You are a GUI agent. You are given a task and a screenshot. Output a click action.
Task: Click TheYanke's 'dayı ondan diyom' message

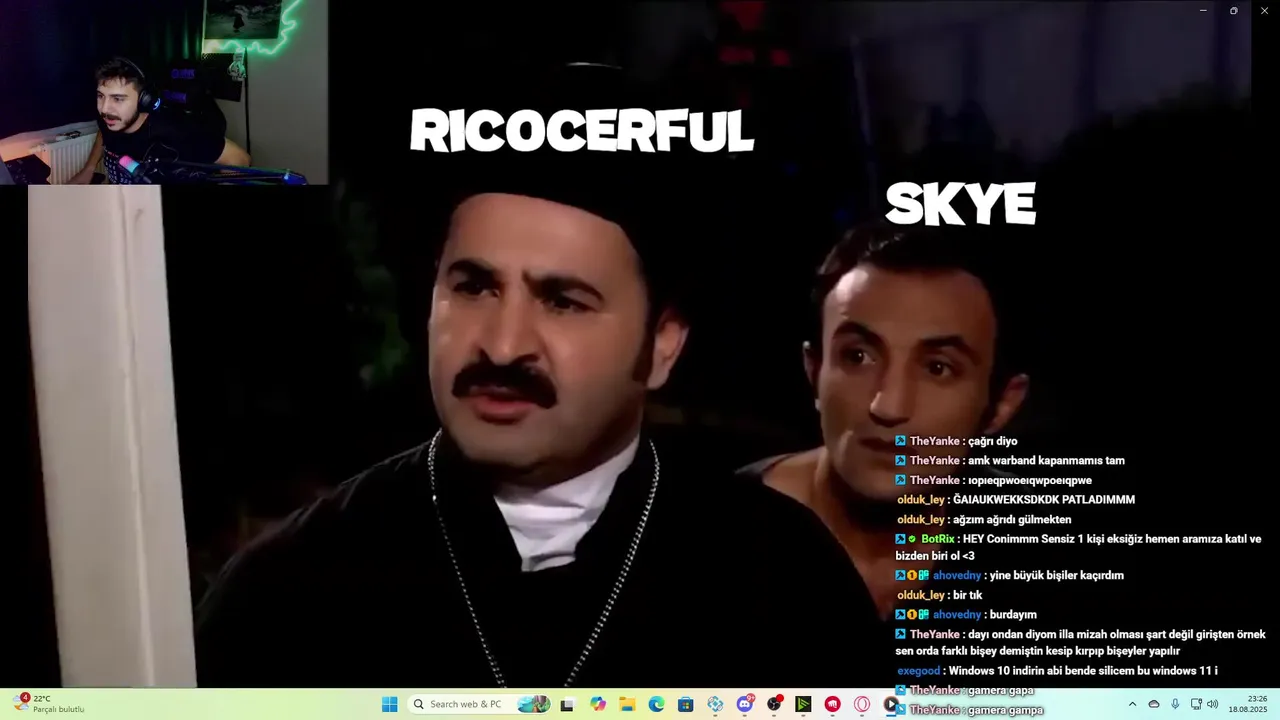coord(1081,643)
